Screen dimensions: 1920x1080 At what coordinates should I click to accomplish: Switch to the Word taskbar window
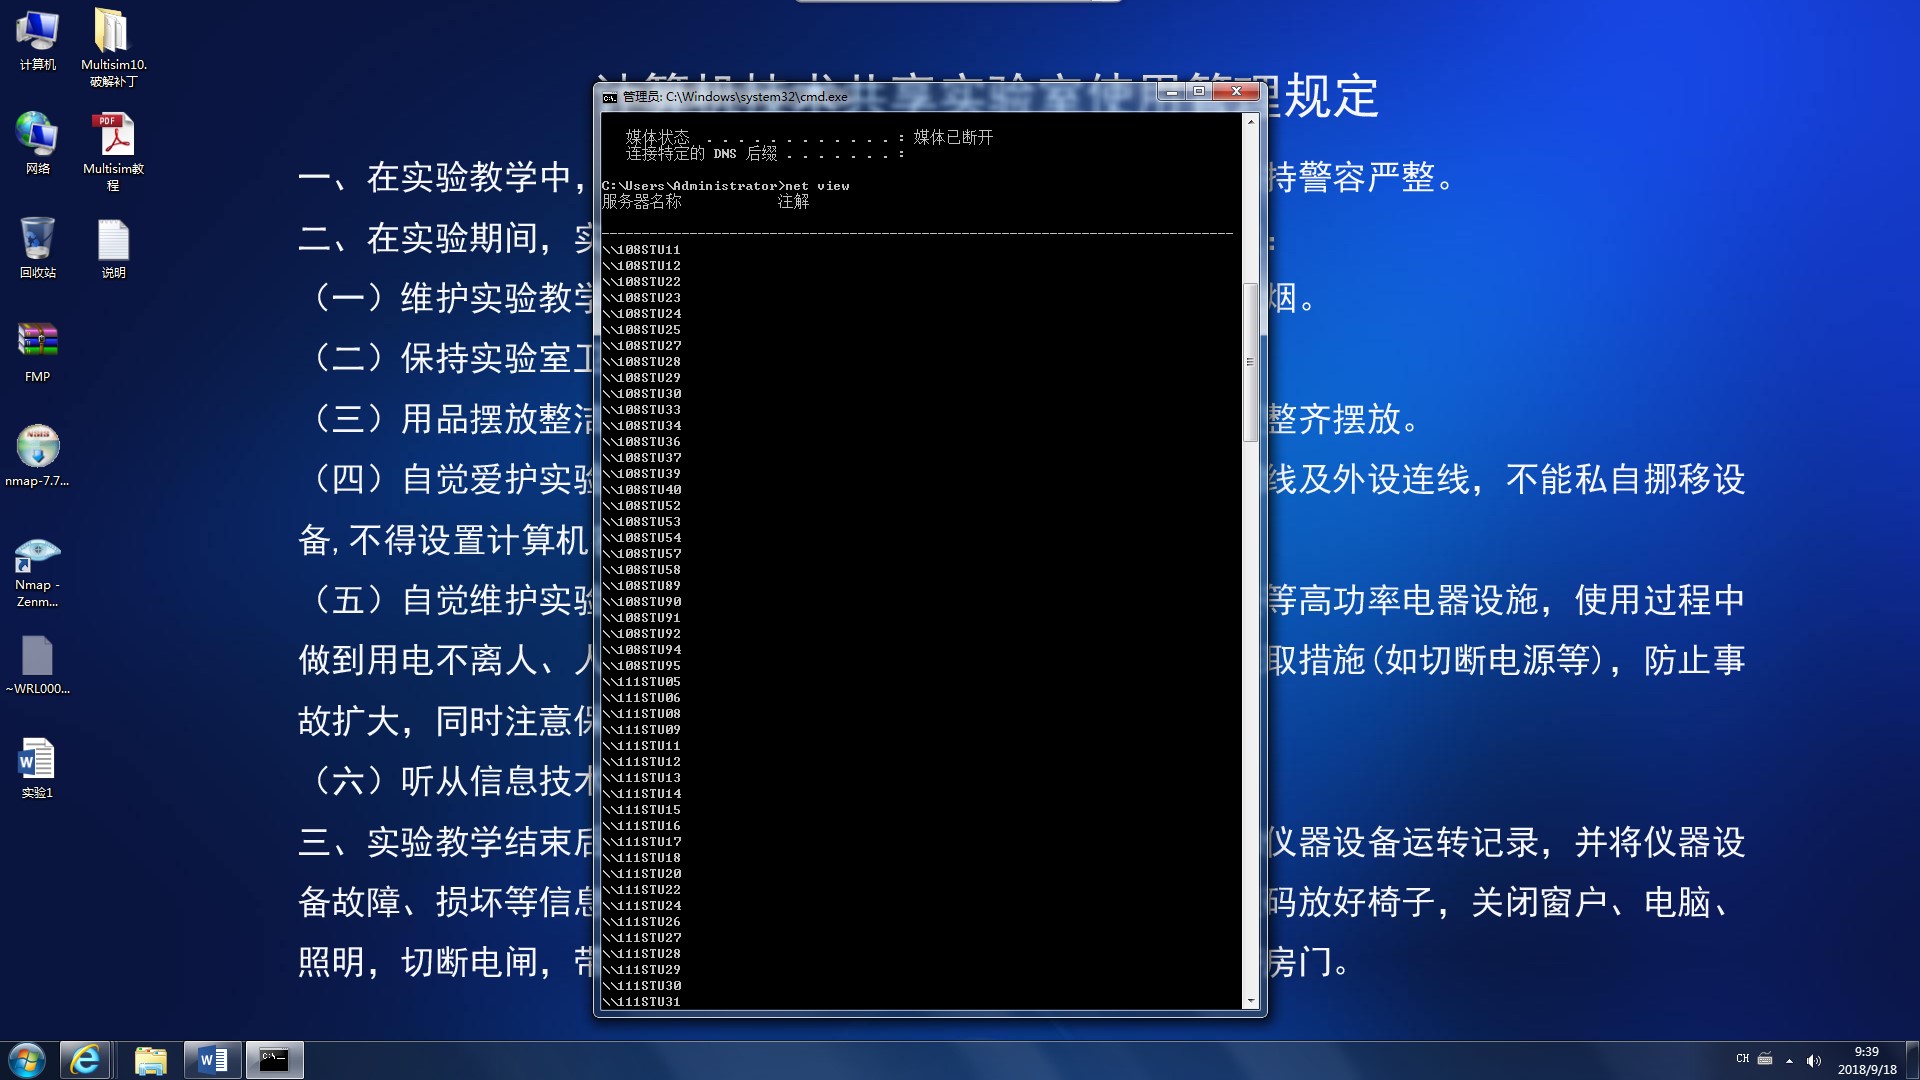pyautogui.click(x=213, y=1060)
